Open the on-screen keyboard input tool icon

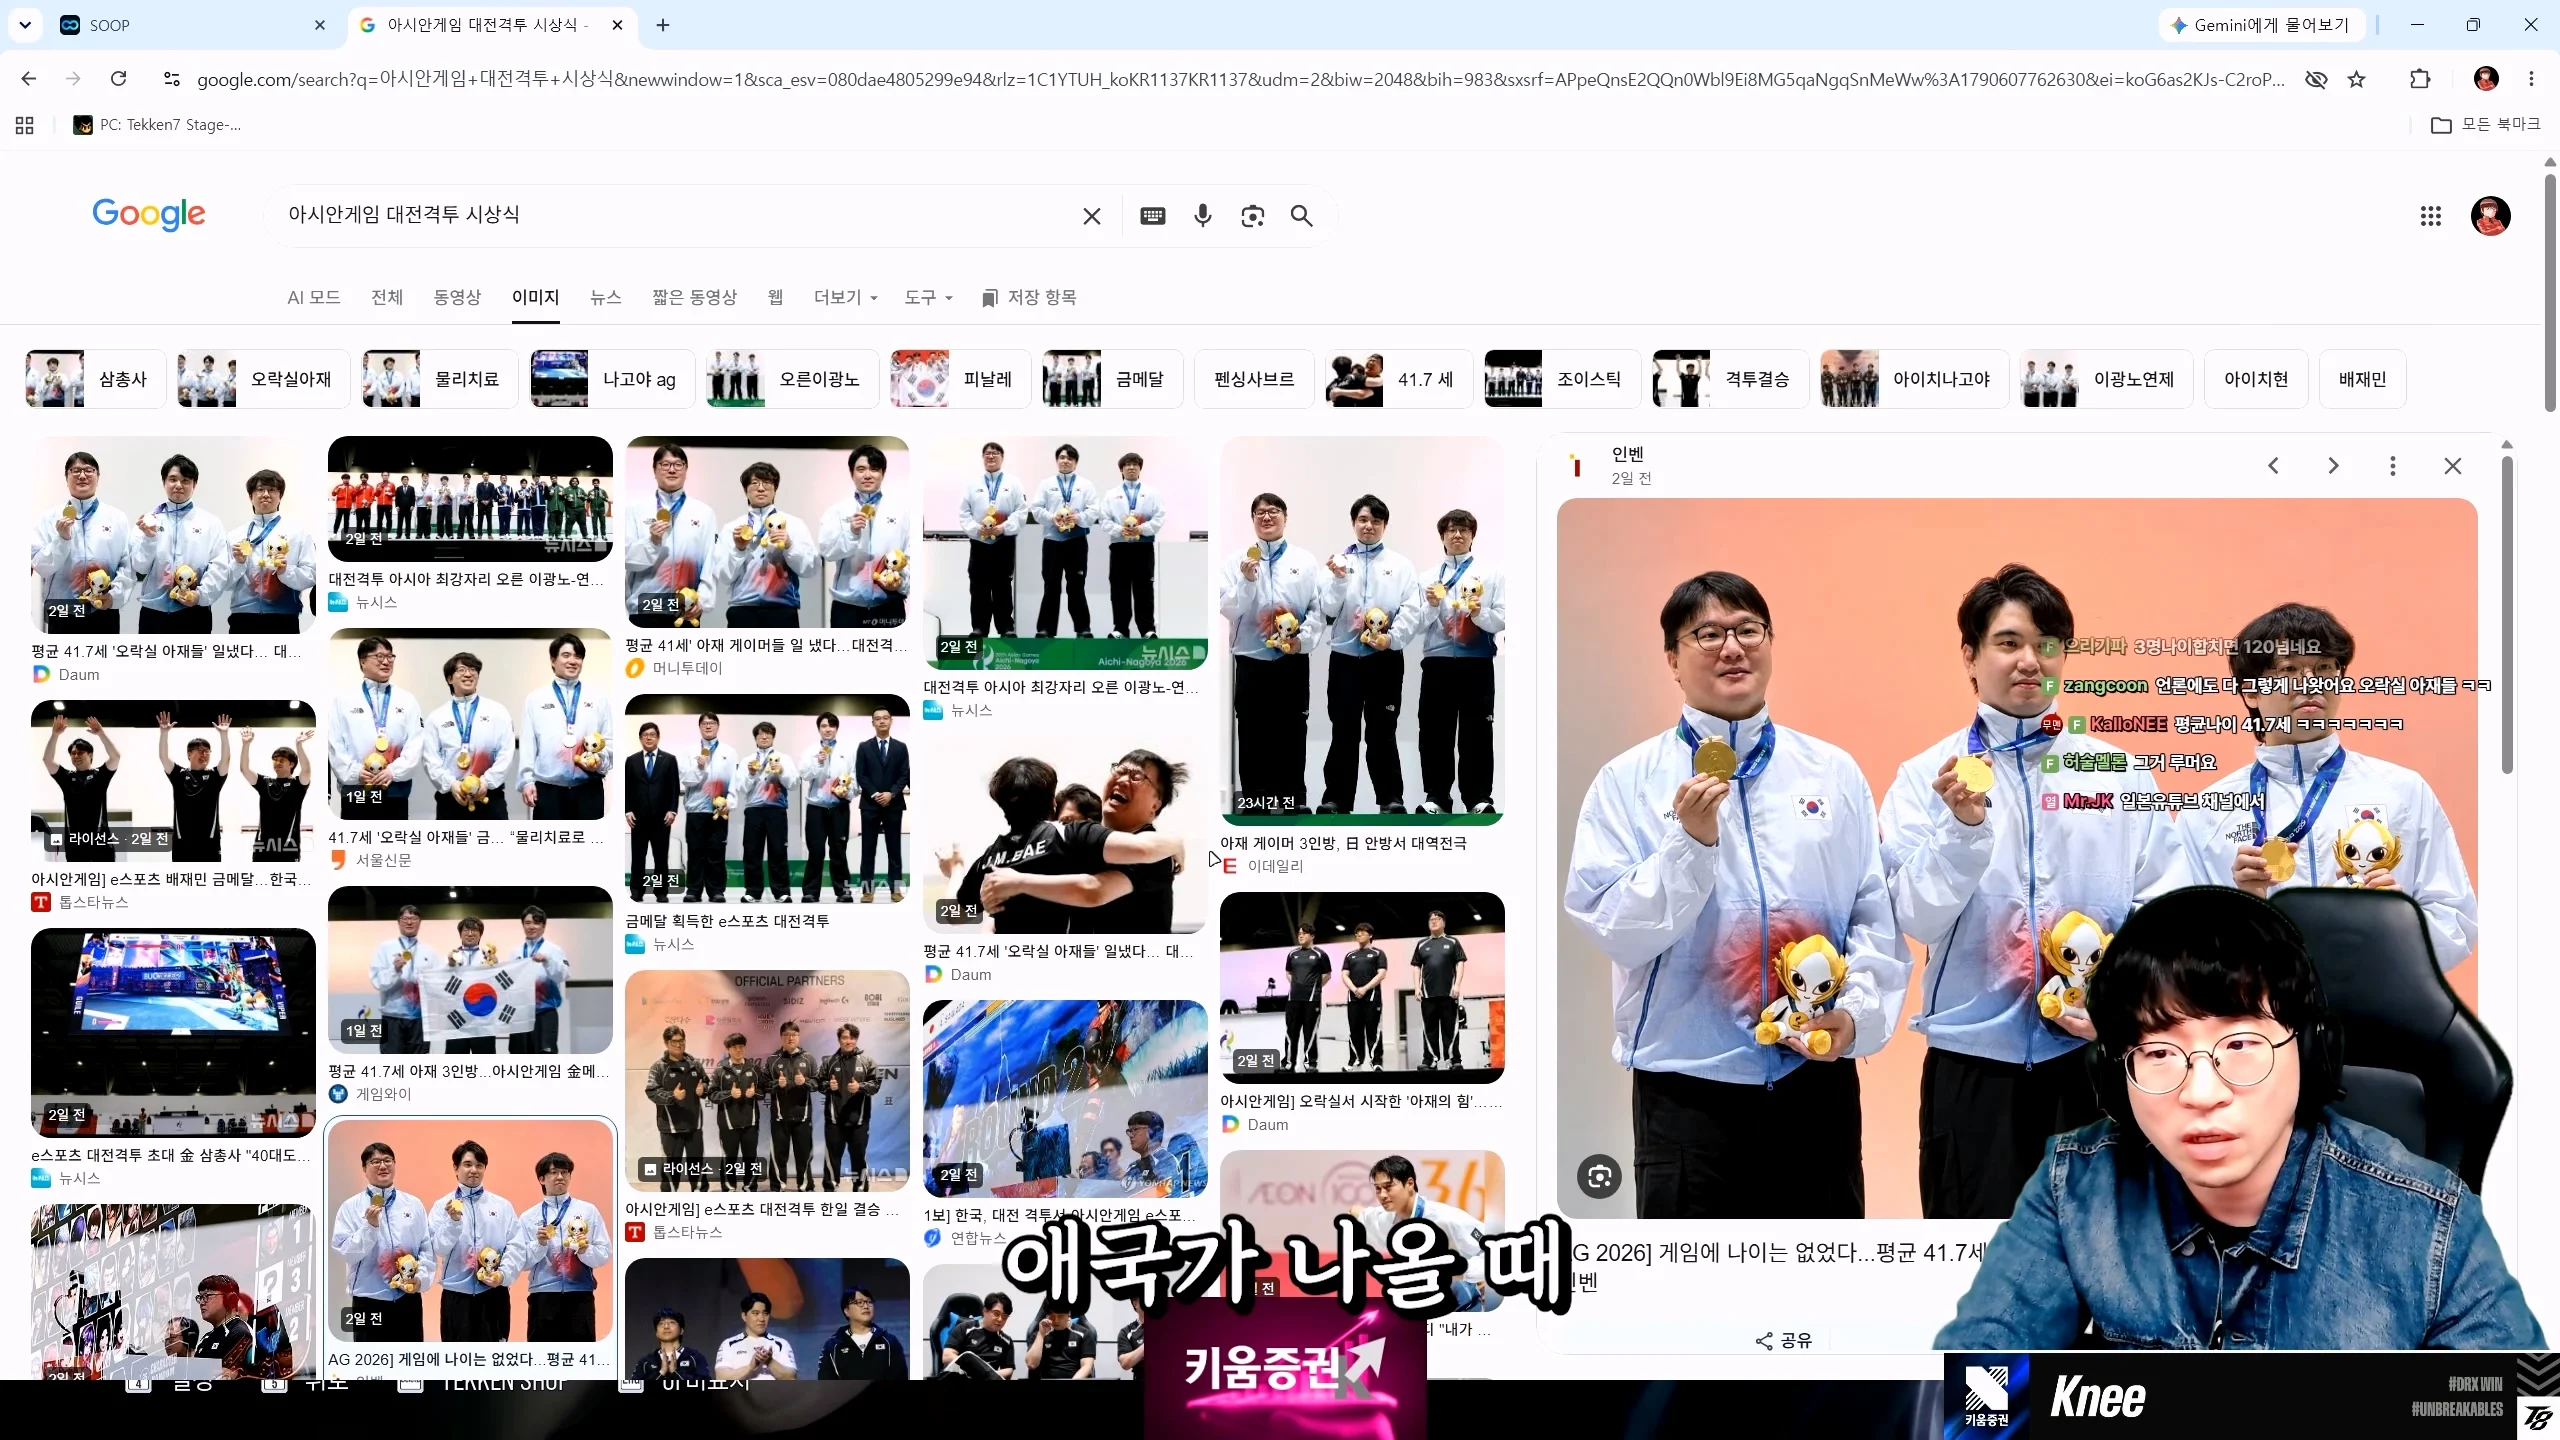[x=1153, y=216]
